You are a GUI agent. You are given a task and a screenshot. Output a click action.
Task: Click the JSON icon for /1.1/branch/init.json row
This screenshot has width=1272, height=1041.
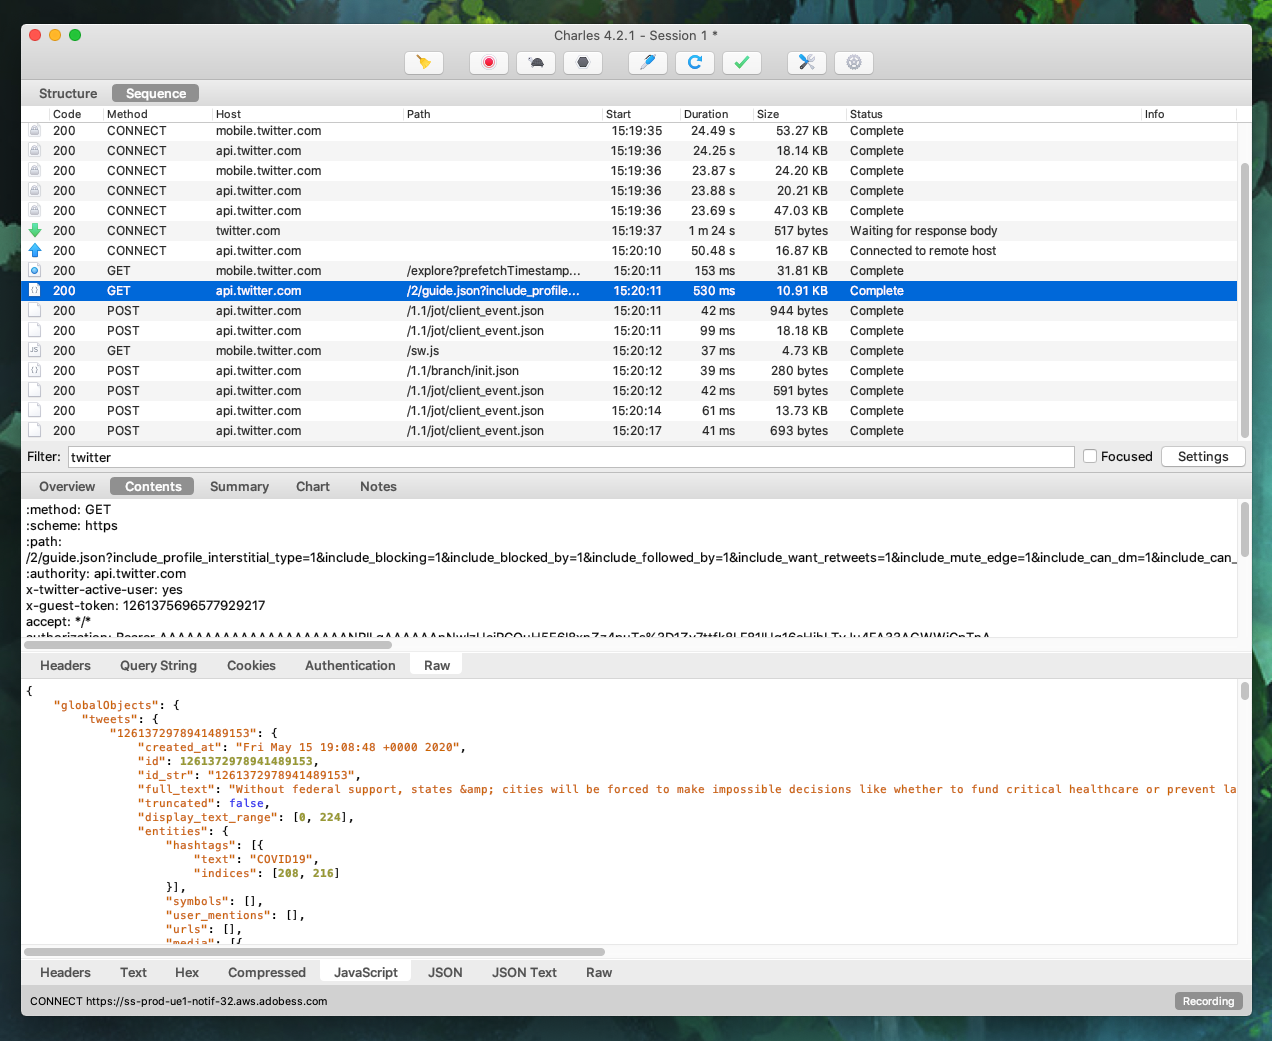(35, 371)
